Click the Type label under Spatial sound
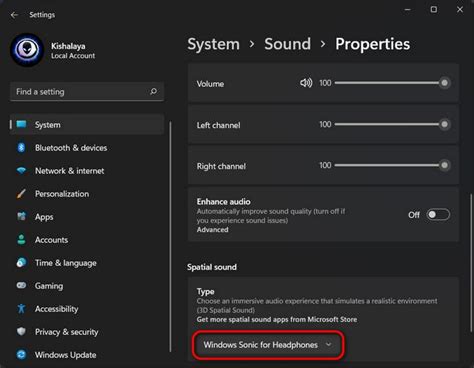Screen dimensions: 474x368 (x=205, y=292)
